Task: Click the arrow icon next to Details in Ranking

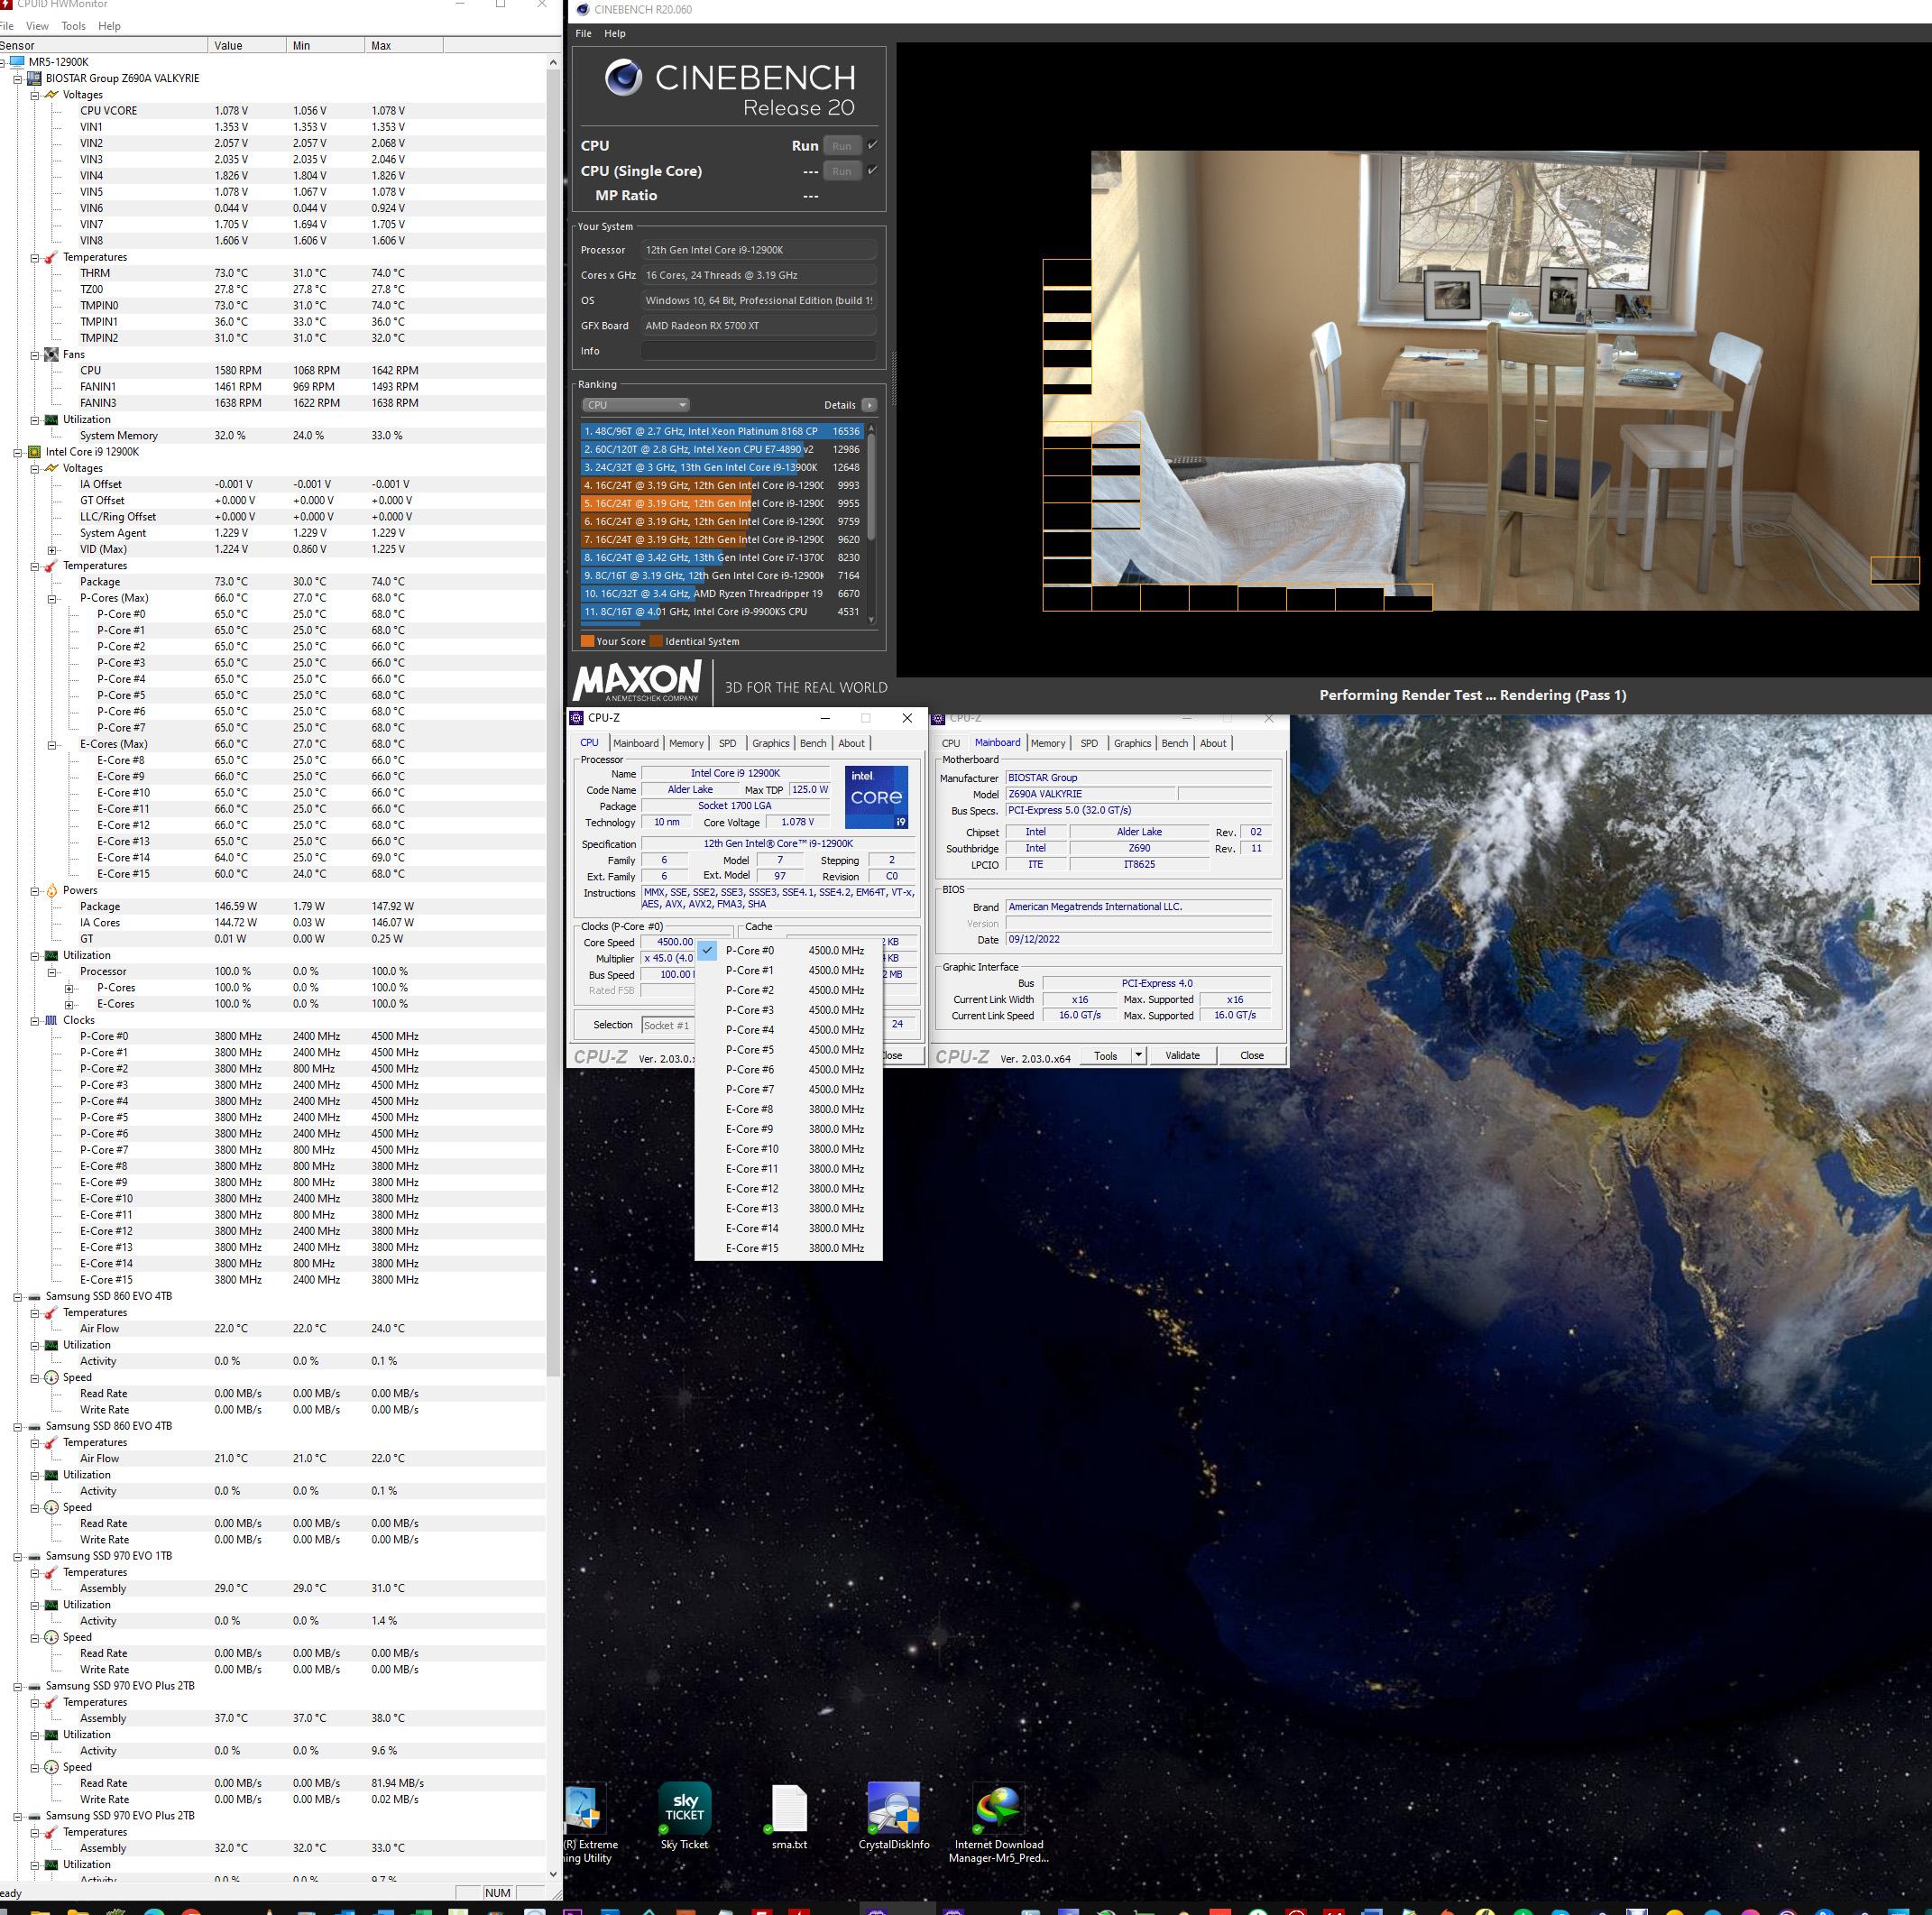Action: click(x=869, y=405)
